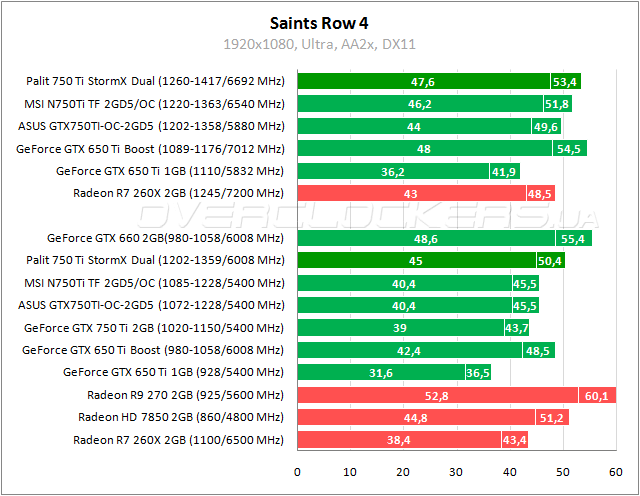
Task: Select the 51,2 value on the bar
Action: 551,418
